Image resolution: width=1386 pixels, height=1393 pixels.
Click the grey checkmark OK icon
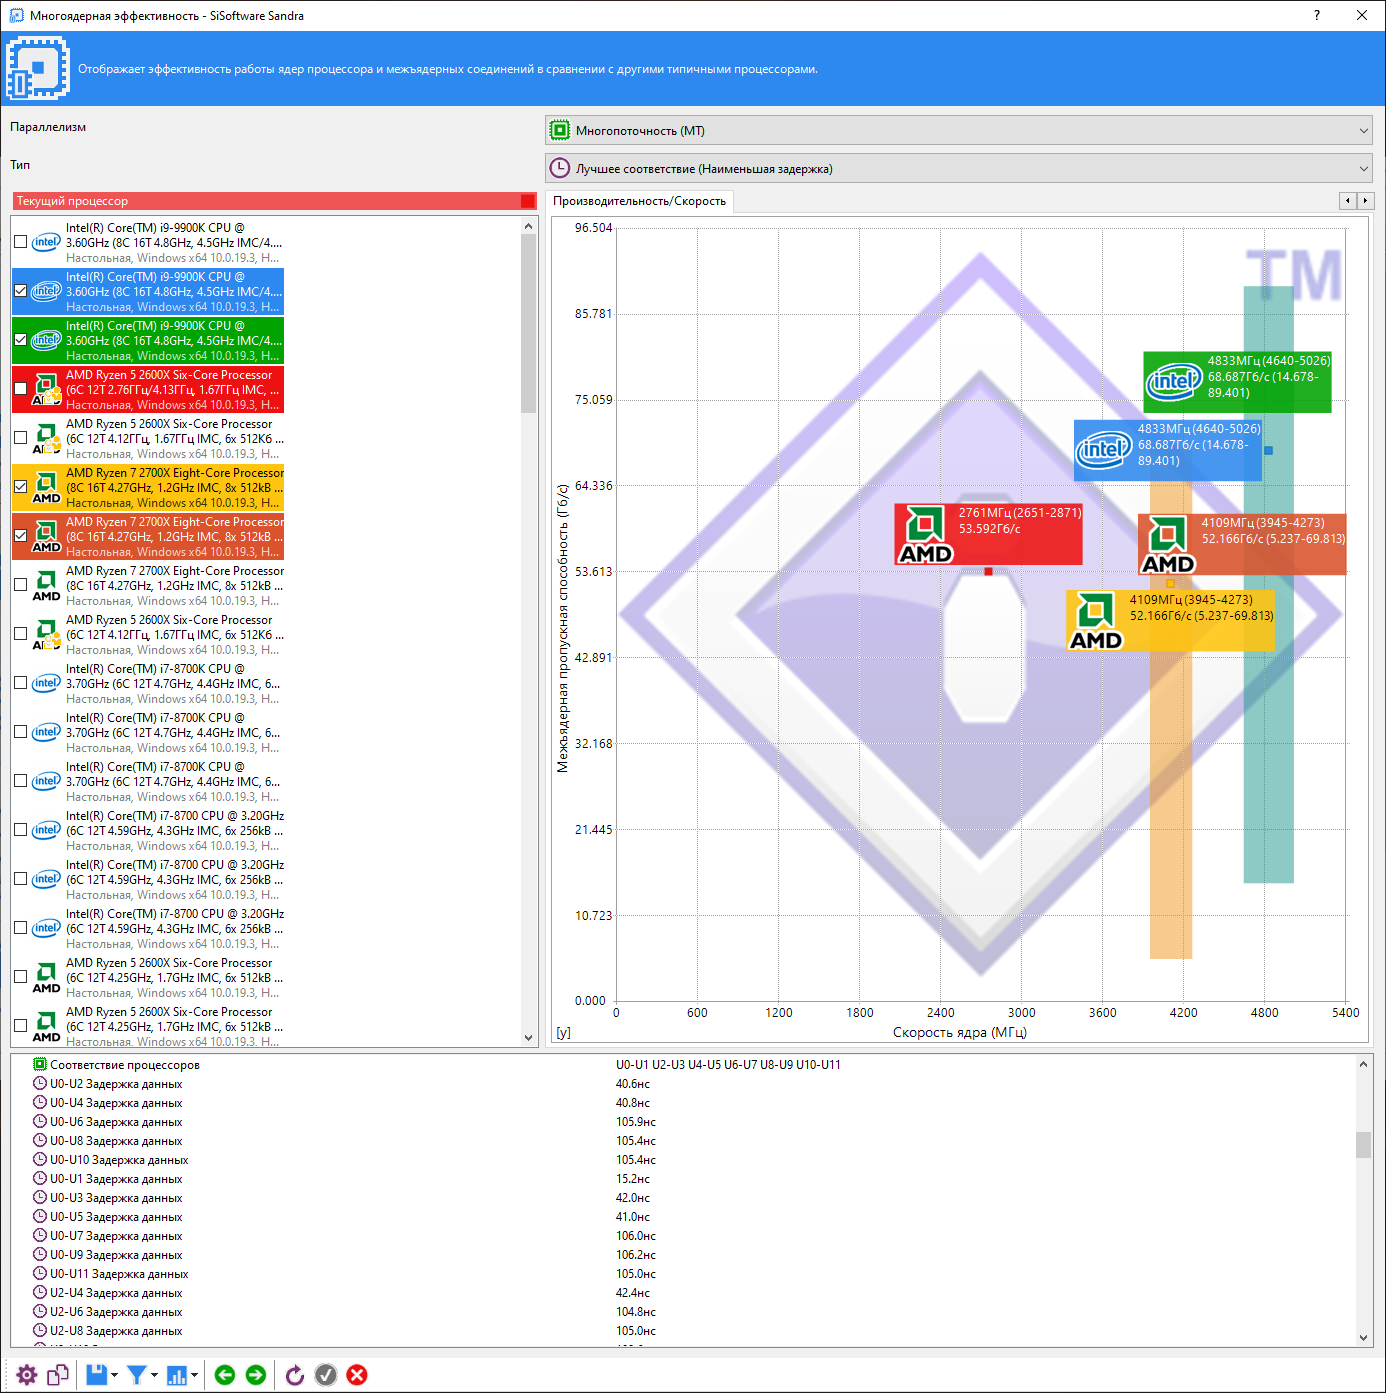click(x=326, y=1375)
